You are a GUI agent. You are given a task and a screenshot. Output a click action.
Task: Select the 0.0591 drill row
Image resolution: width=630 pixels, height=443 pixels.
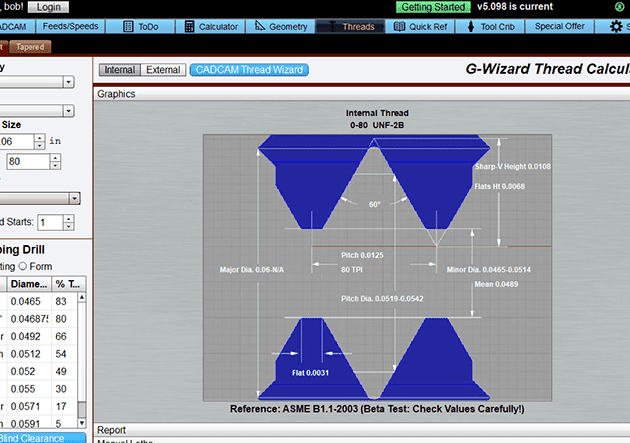click(38, 423)
